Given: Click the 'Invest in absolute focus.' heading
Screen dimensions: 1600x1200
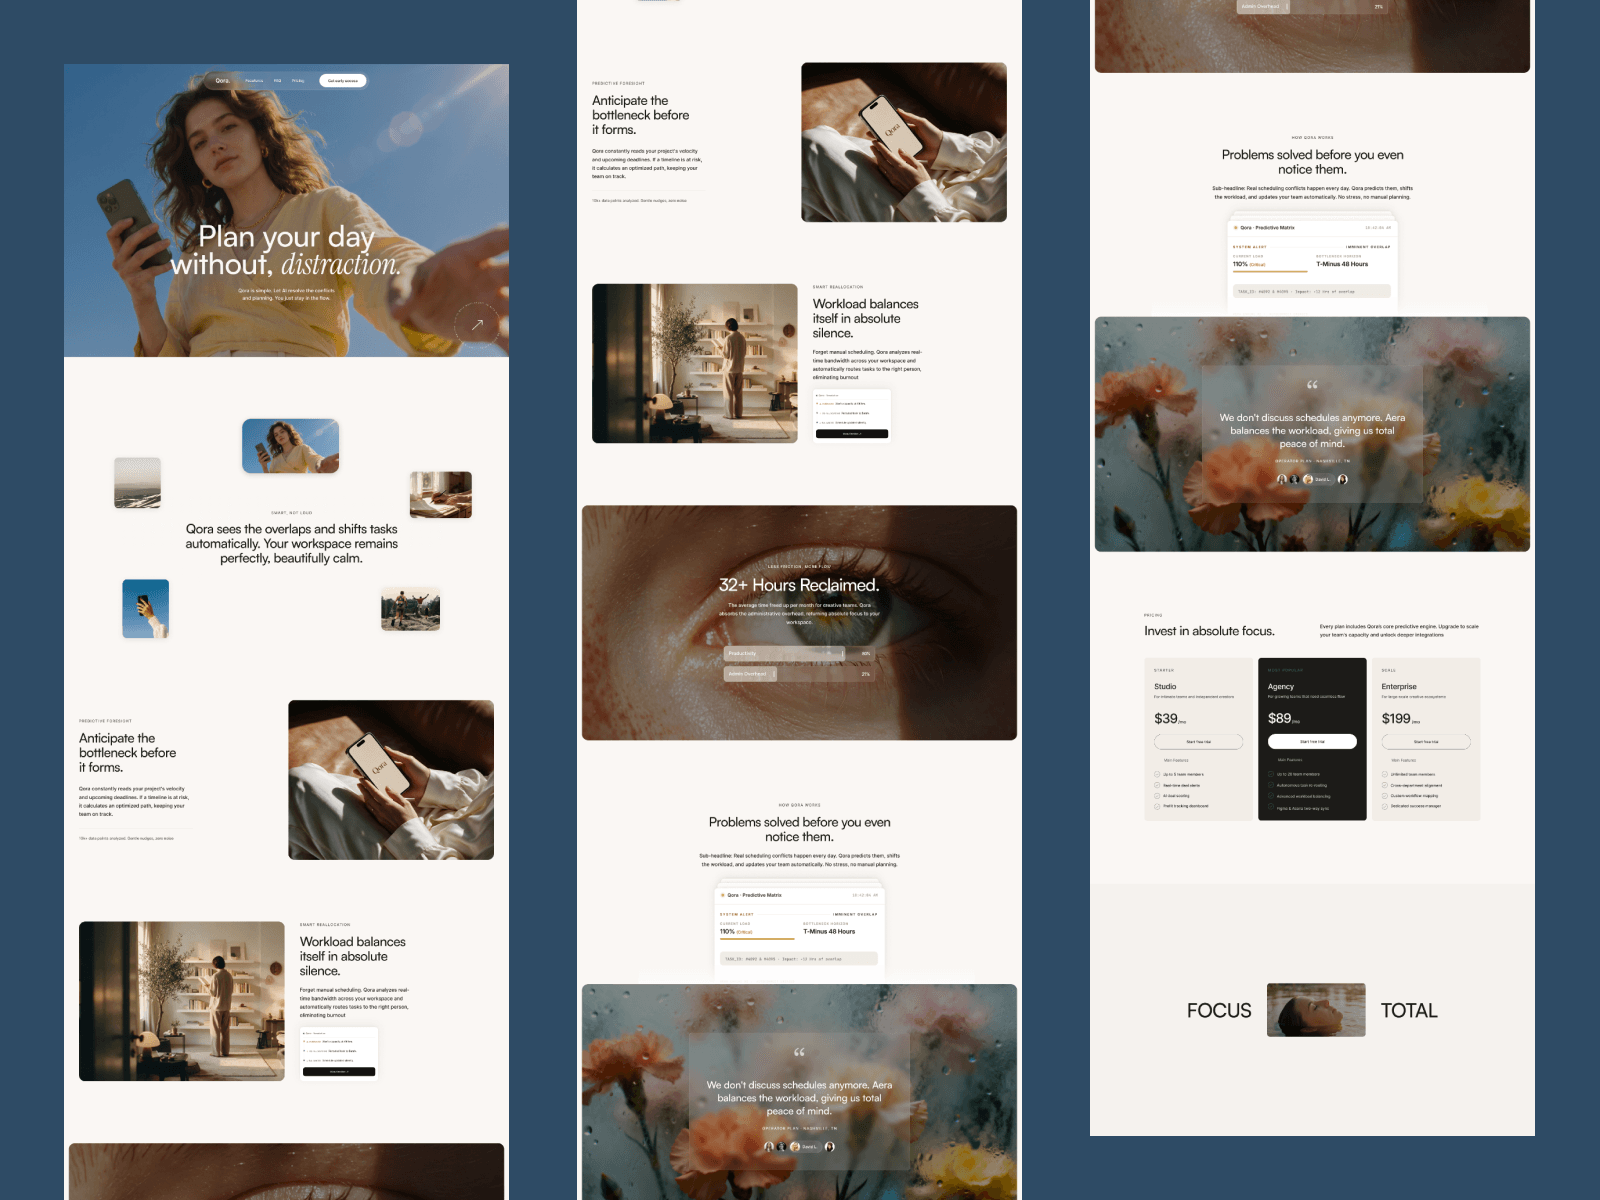Looking at the screenshot, I should coord(1209,631).
